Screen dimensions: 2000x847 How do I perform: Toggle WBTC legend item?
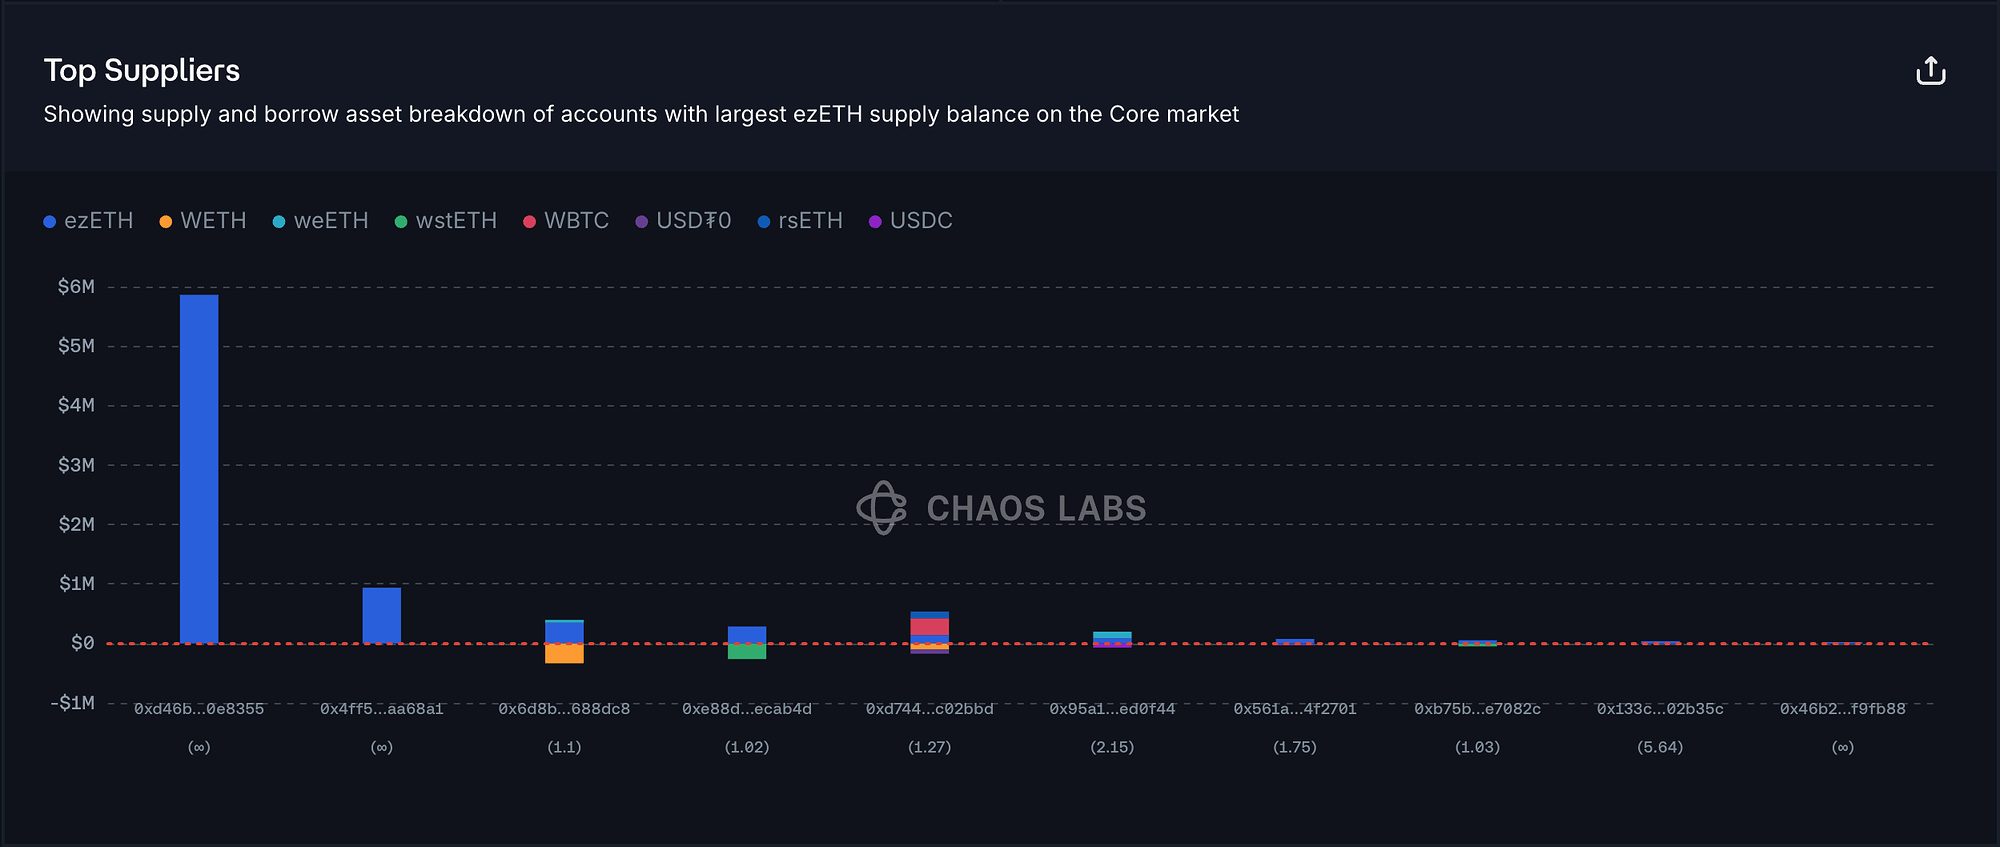point(566,221)
